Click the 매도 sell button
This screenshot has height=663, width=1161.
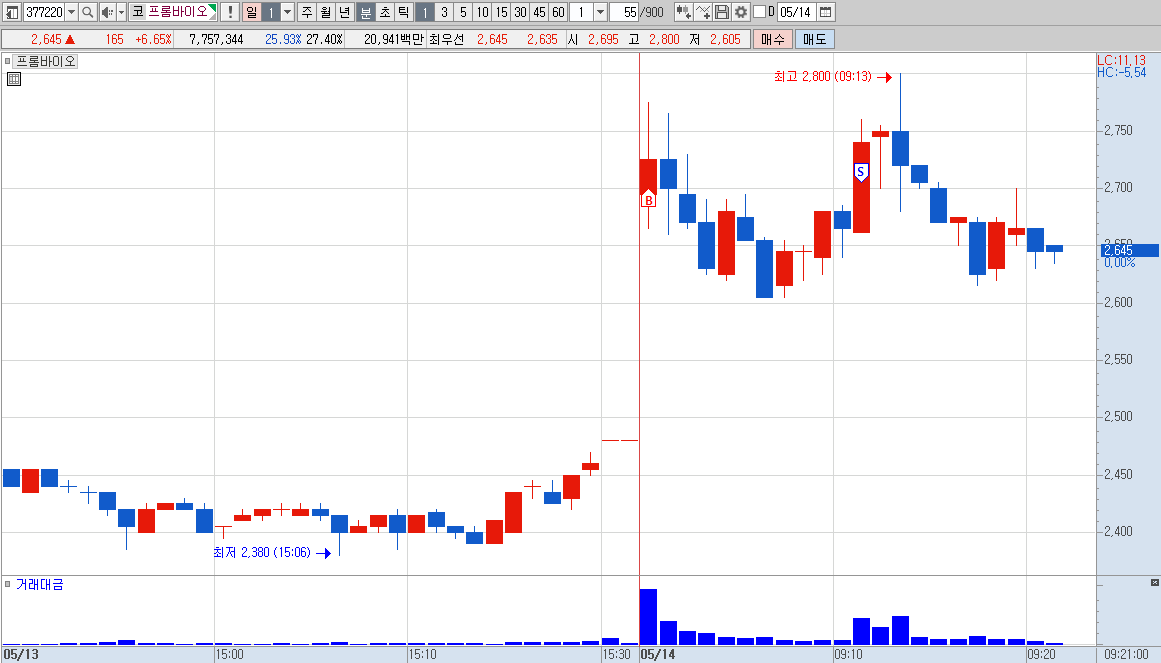pyautogui.click(x=814, y=39)
